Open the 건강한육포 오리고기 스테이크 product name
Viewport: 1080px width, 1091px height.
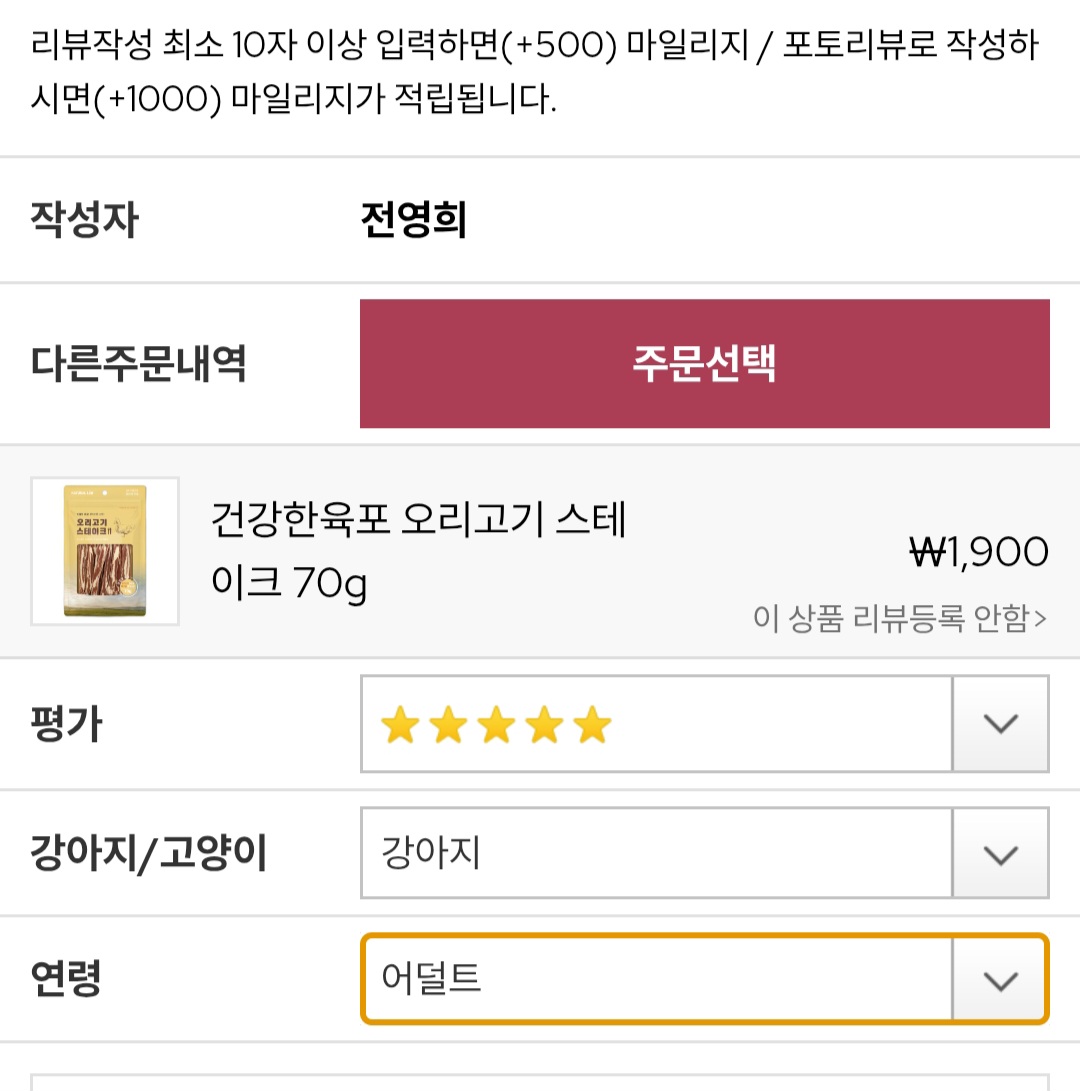coord(419,550)
